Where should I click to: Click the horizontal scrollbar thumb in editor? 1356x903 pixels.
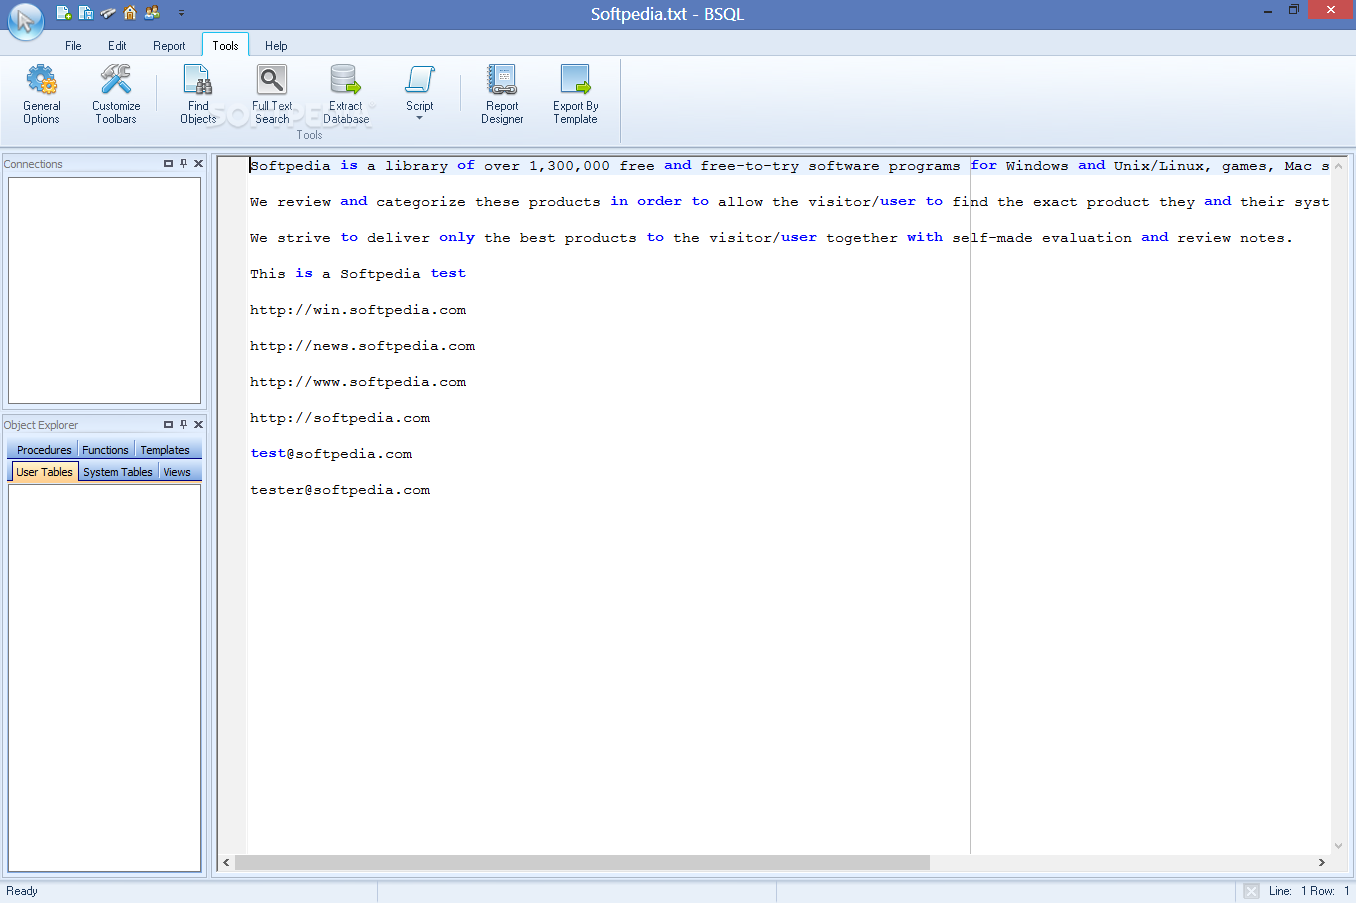(582, 862)
